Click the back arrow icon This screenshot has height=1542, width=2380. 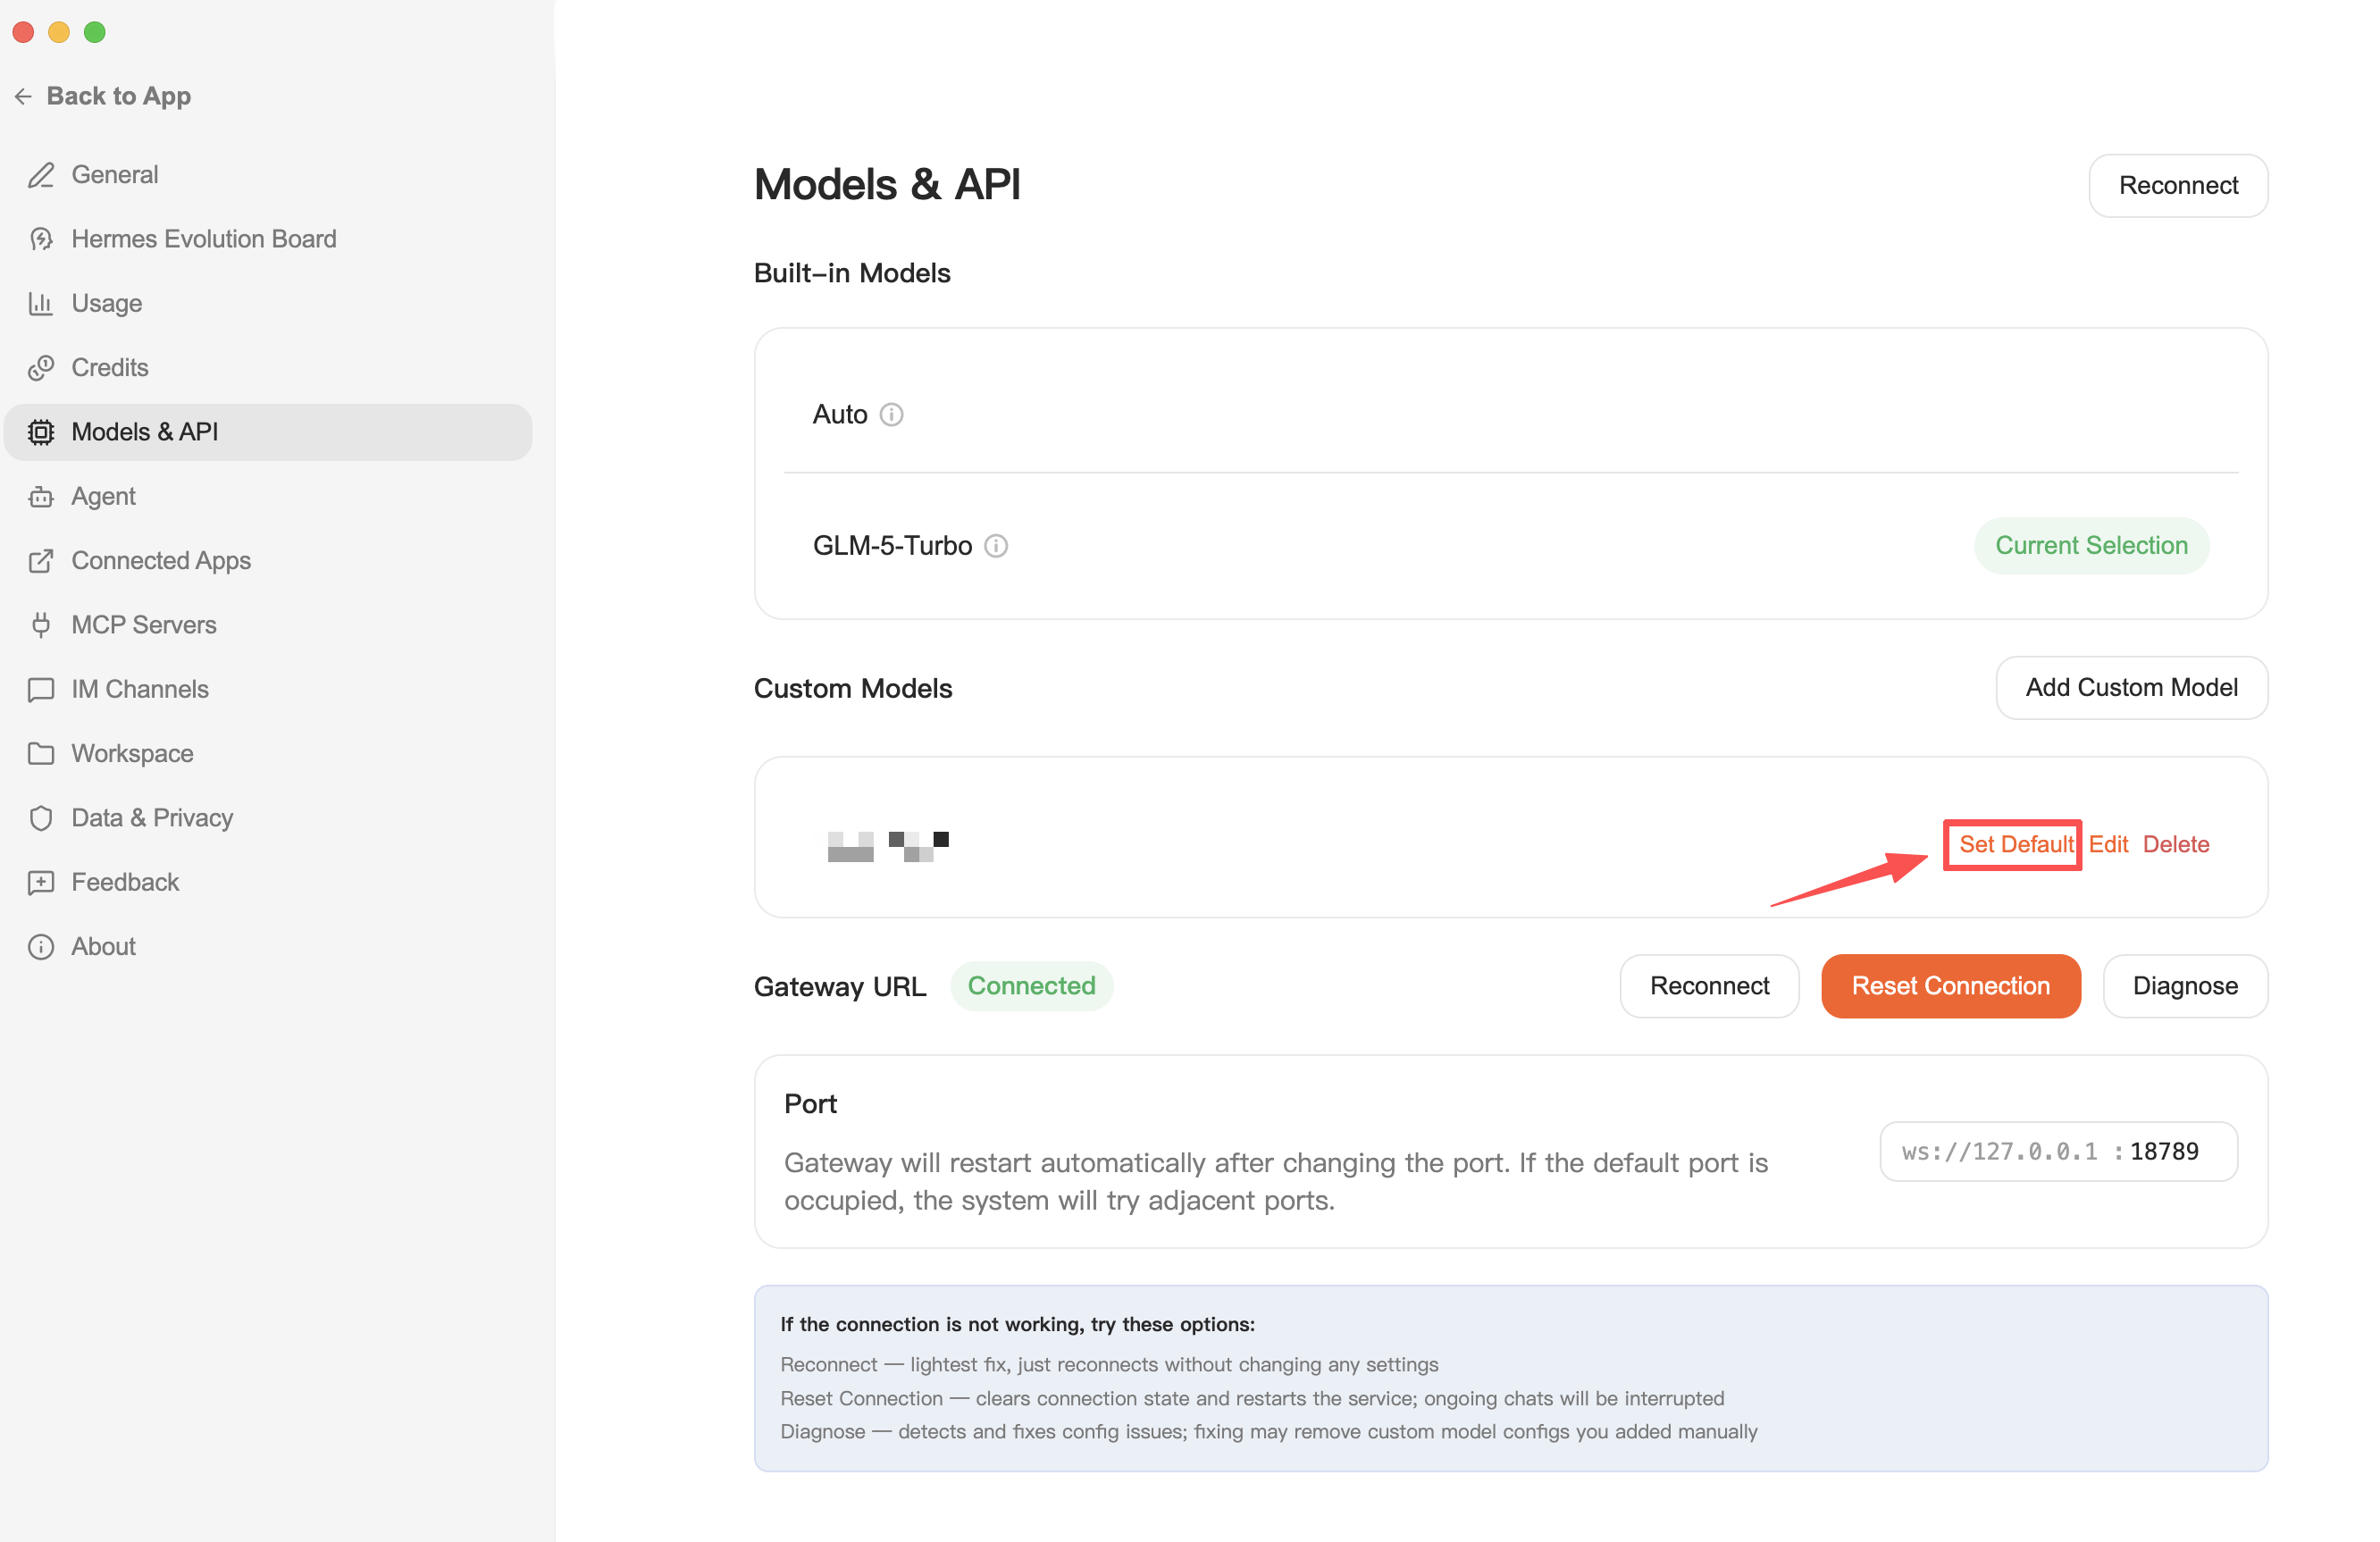pos(24,96)
